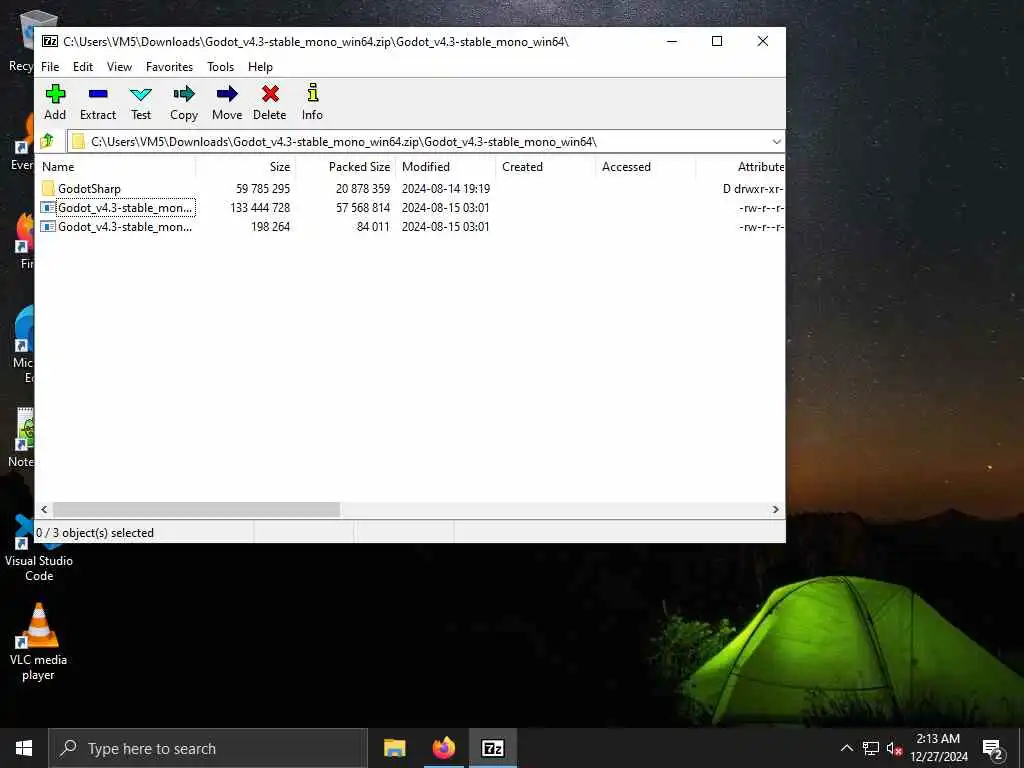Click the scroll left arrow
Viewport: 1024px width, 768px height.
tap(44, 509)
